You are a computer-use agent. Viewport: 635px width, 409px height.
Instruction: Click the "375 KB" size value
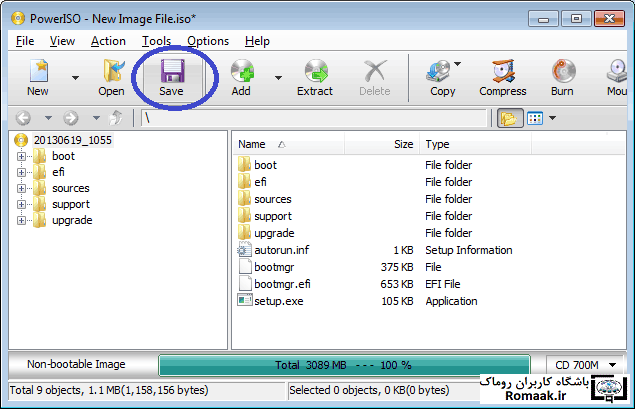[x=396, y=267]
